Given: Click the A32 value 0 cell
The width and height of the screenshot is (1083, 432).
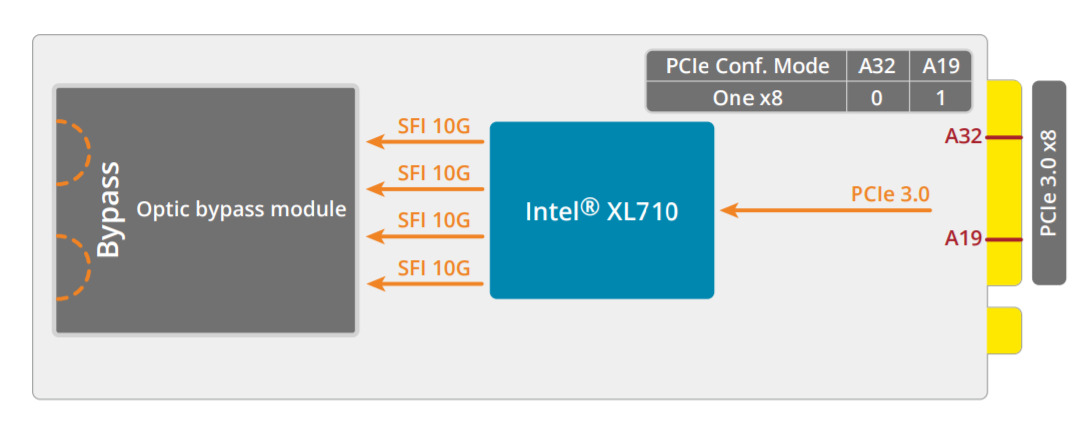Looking at the screenshot, I should [x=878, y=97].
